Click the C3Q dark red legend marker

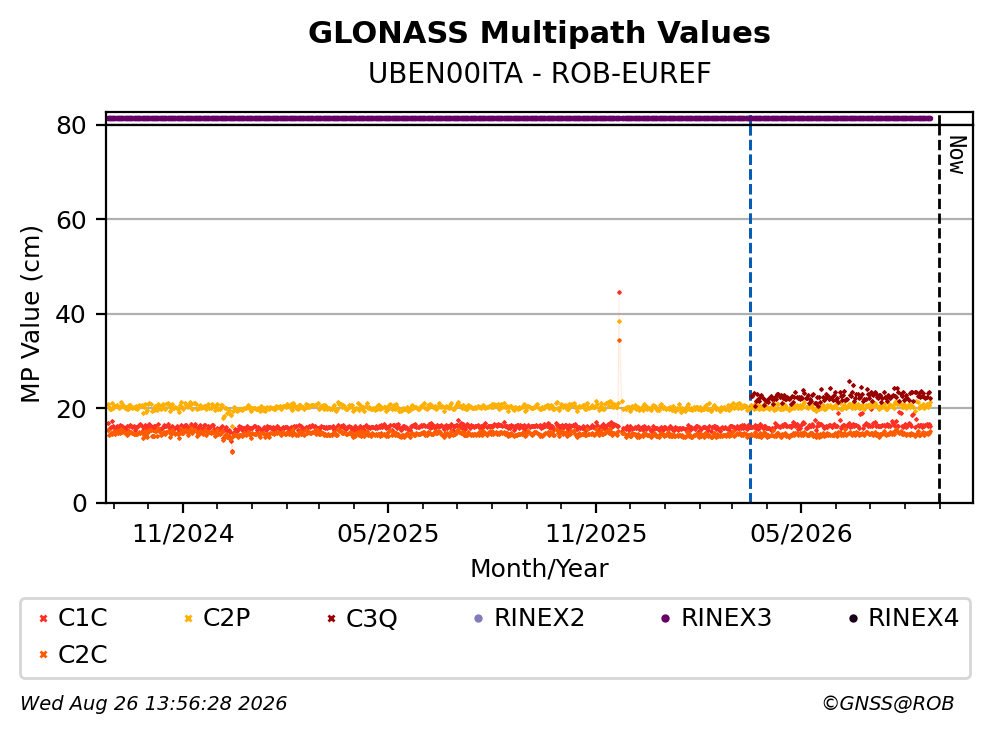(331, 619)
